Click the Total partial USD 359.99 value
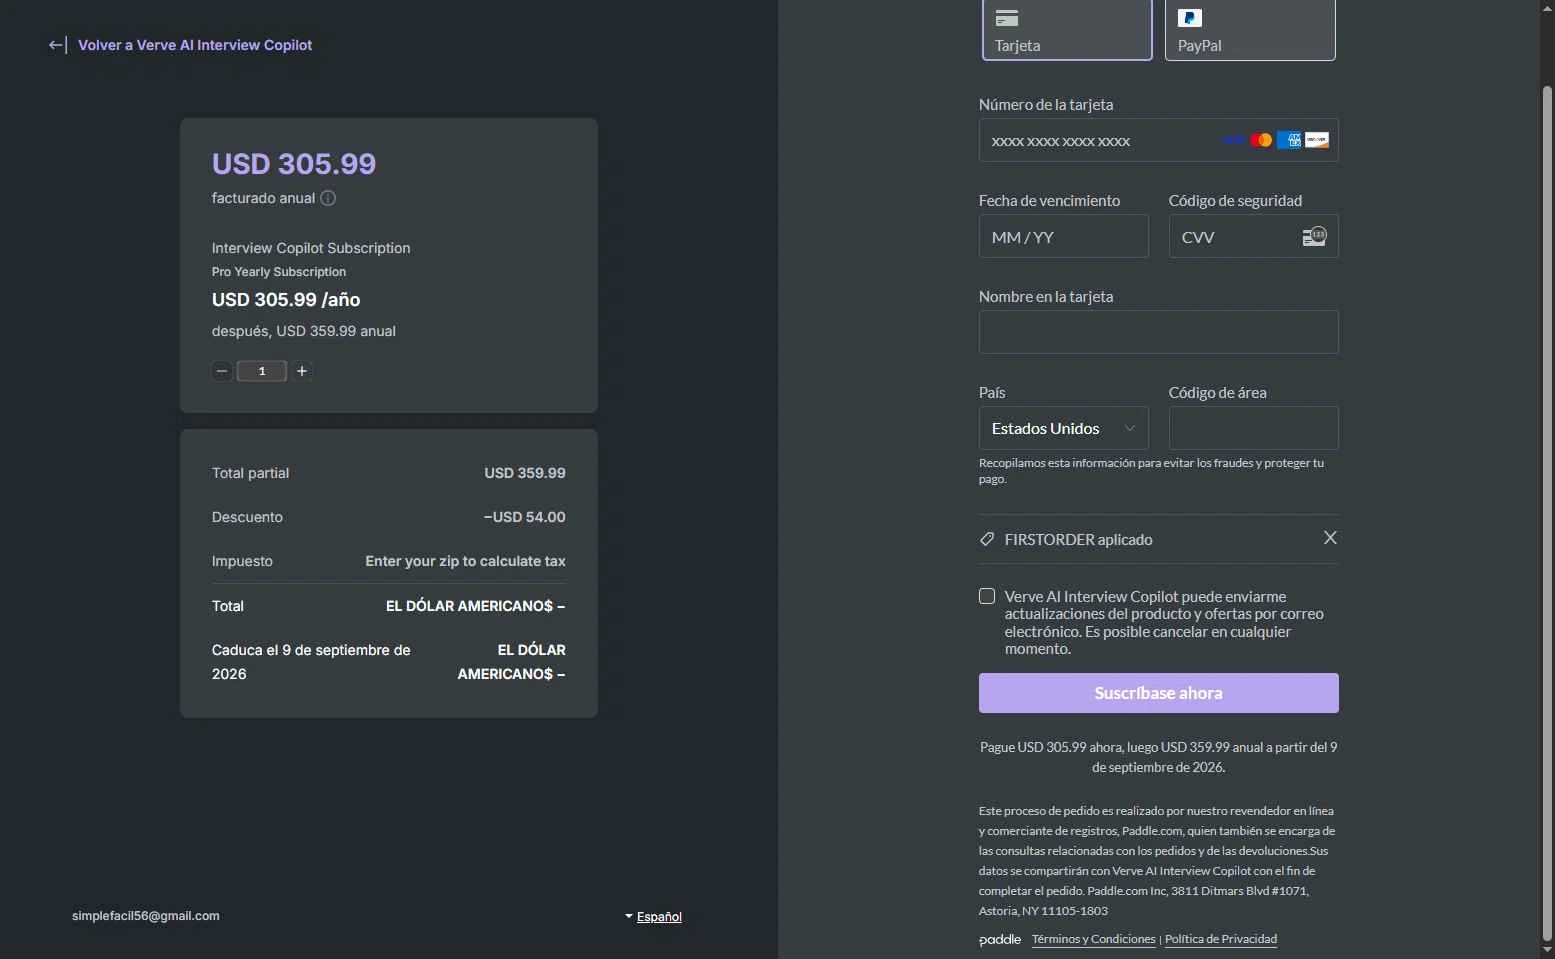This screenshot has width=1555, height=959. click(x=525, y=473)
